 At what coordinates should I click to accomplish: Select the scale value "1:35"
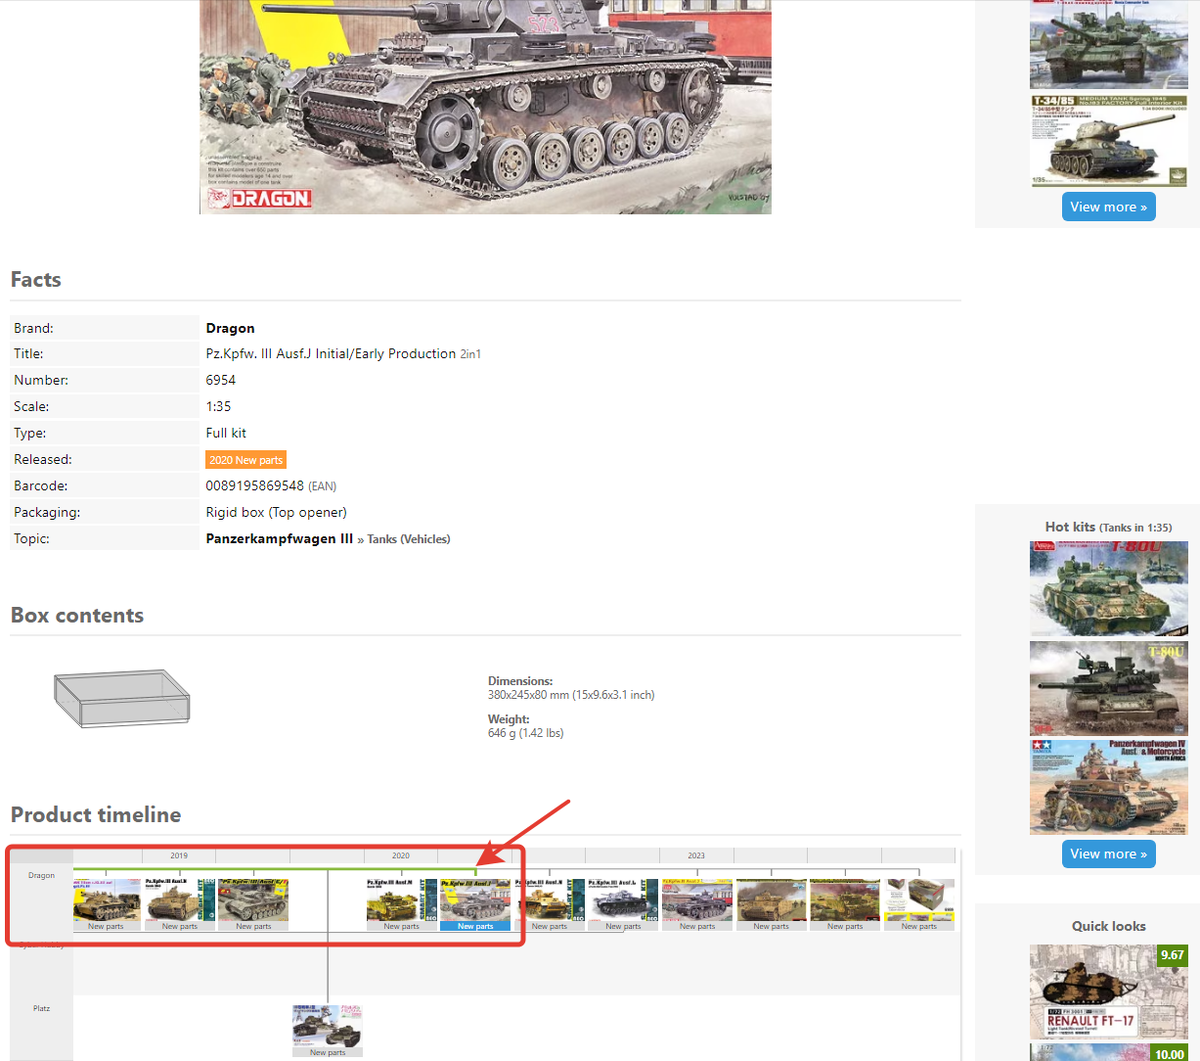tap(218, 407)
